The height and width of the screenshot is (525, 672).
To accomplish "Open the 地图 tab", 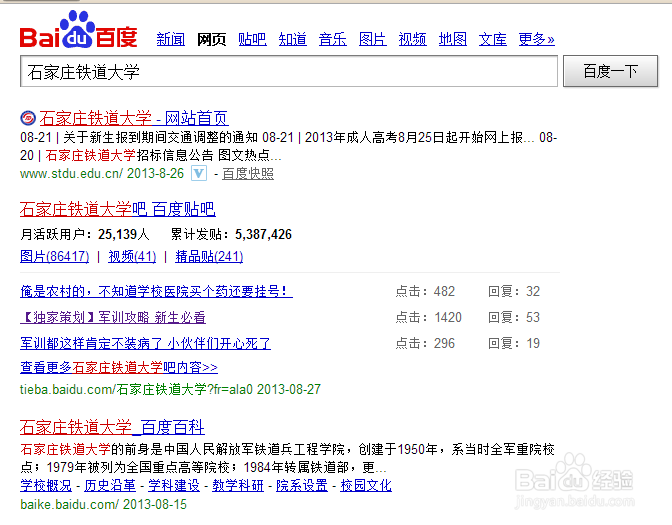I will (x=453, y=39).
